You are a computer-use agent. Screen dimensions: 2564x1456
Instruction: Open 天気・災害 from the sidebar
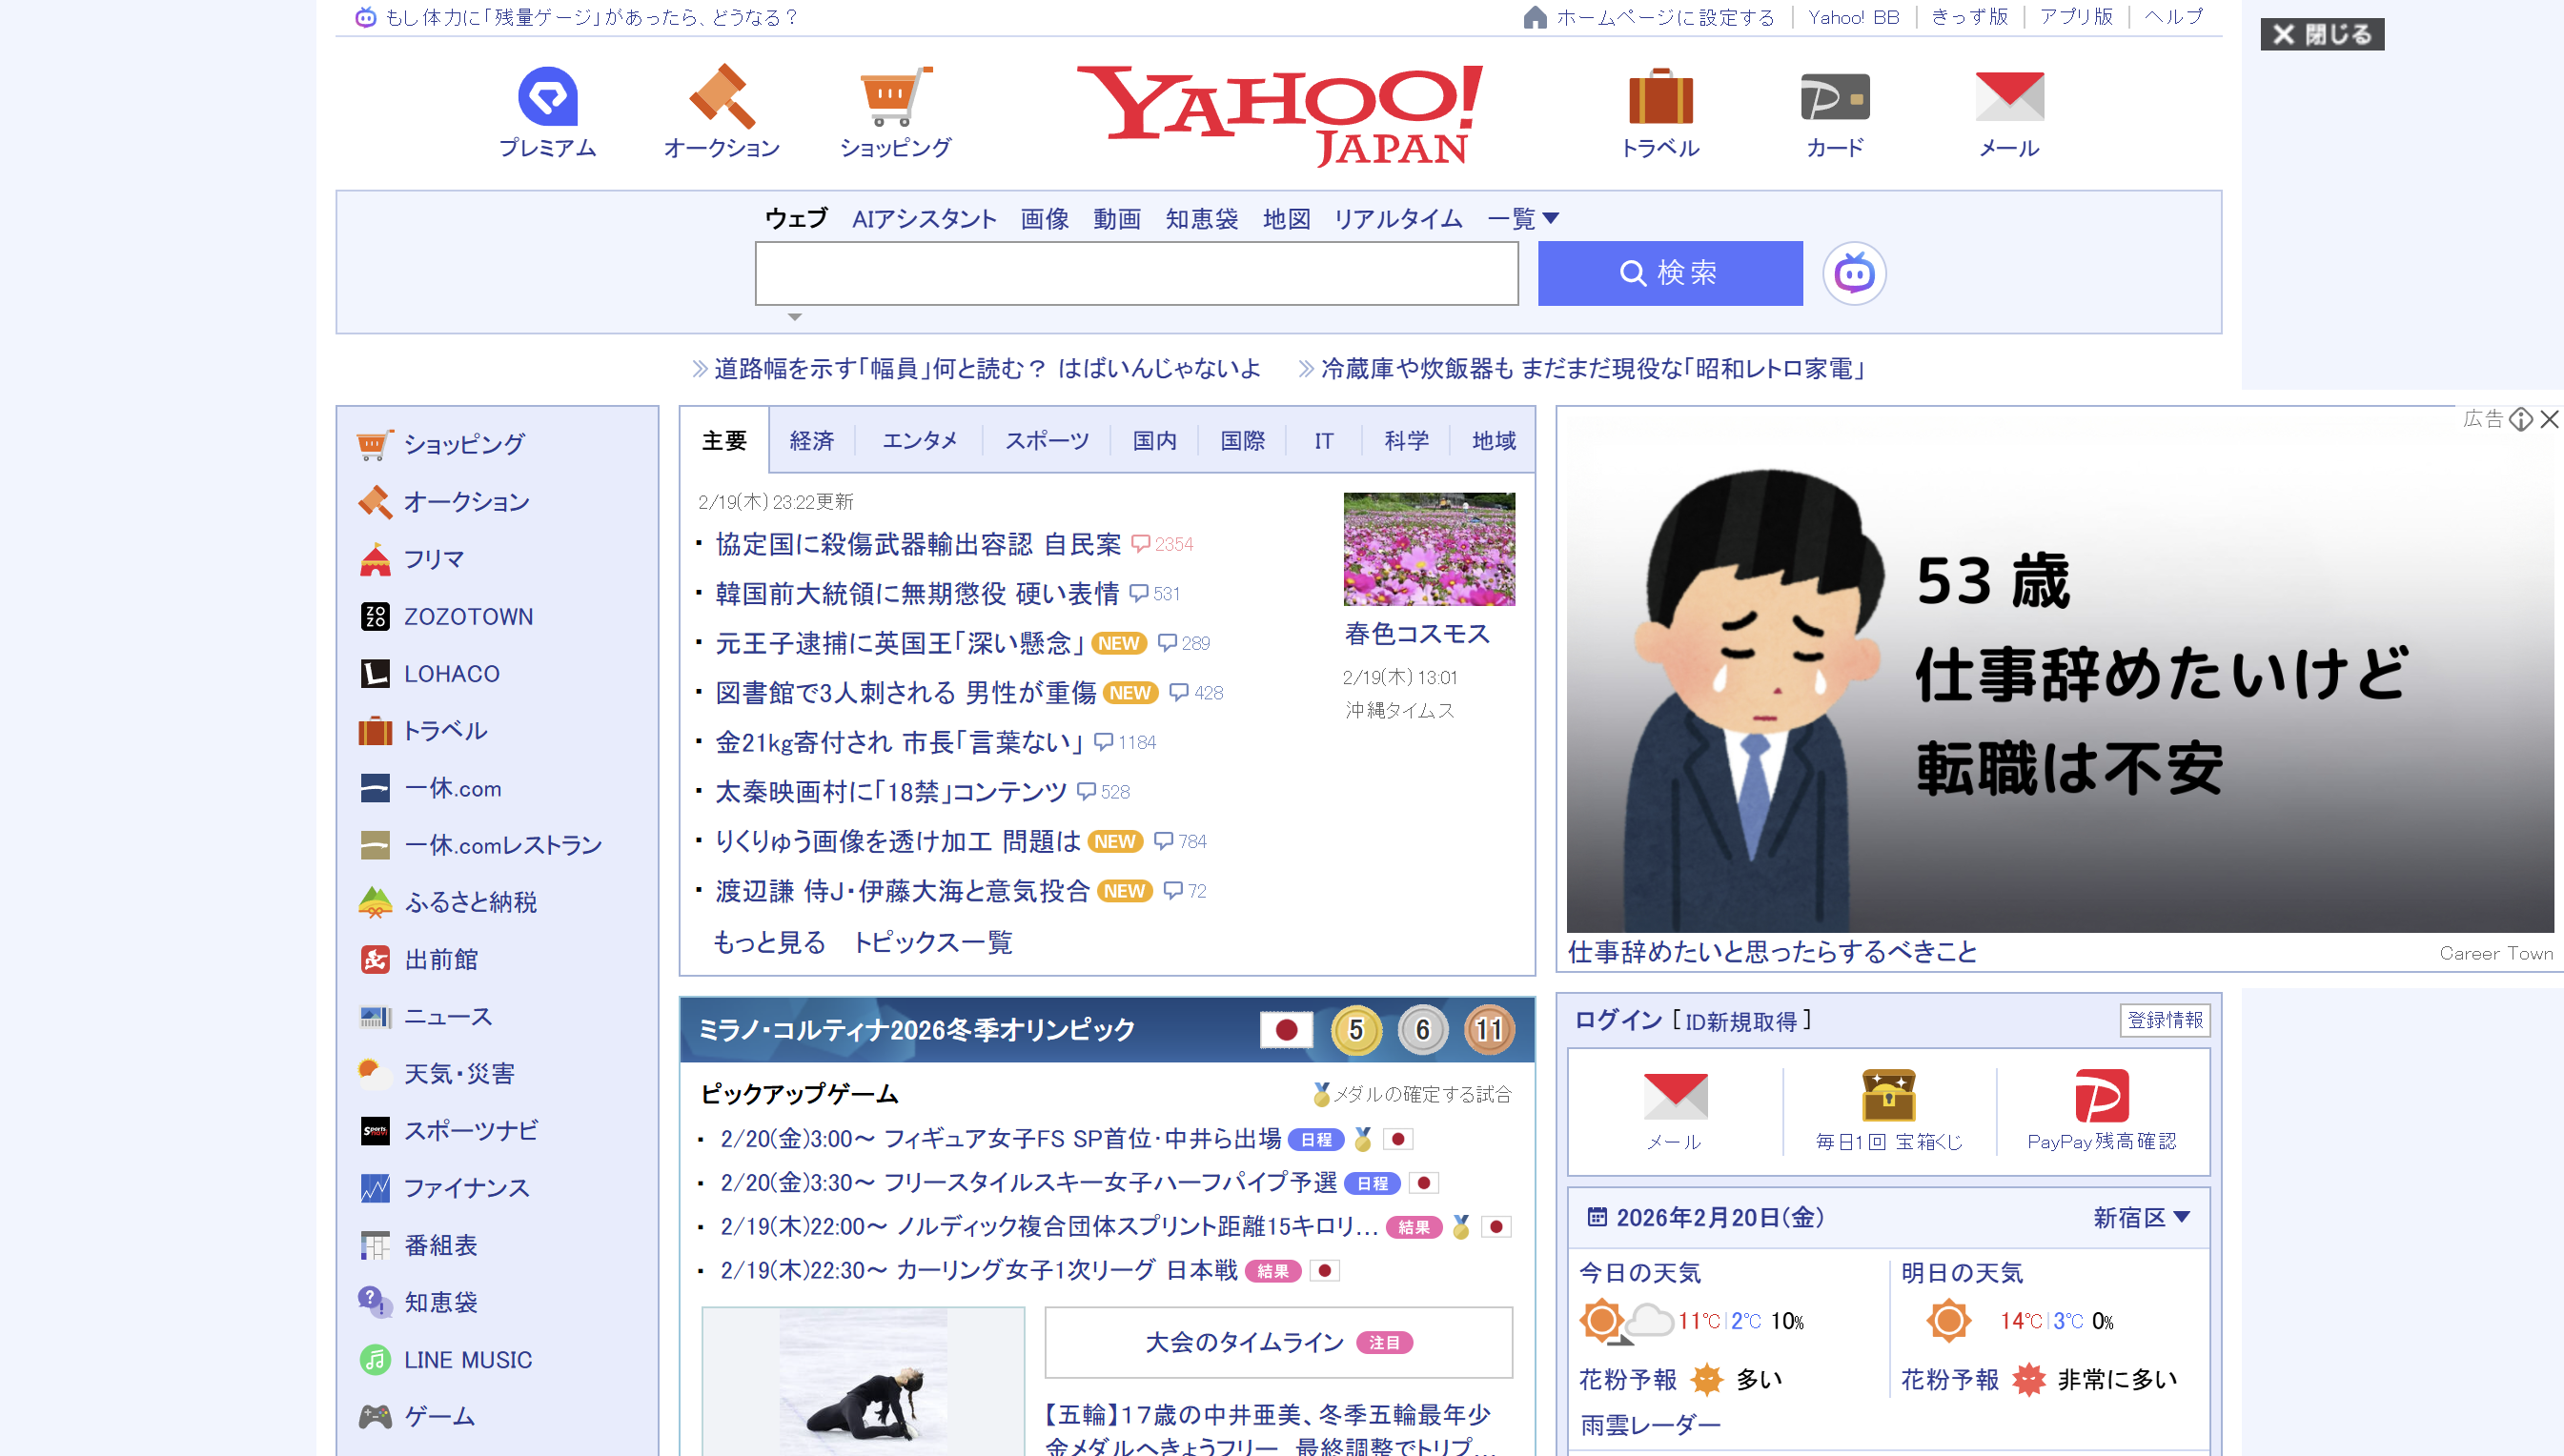pos(460,1073)
